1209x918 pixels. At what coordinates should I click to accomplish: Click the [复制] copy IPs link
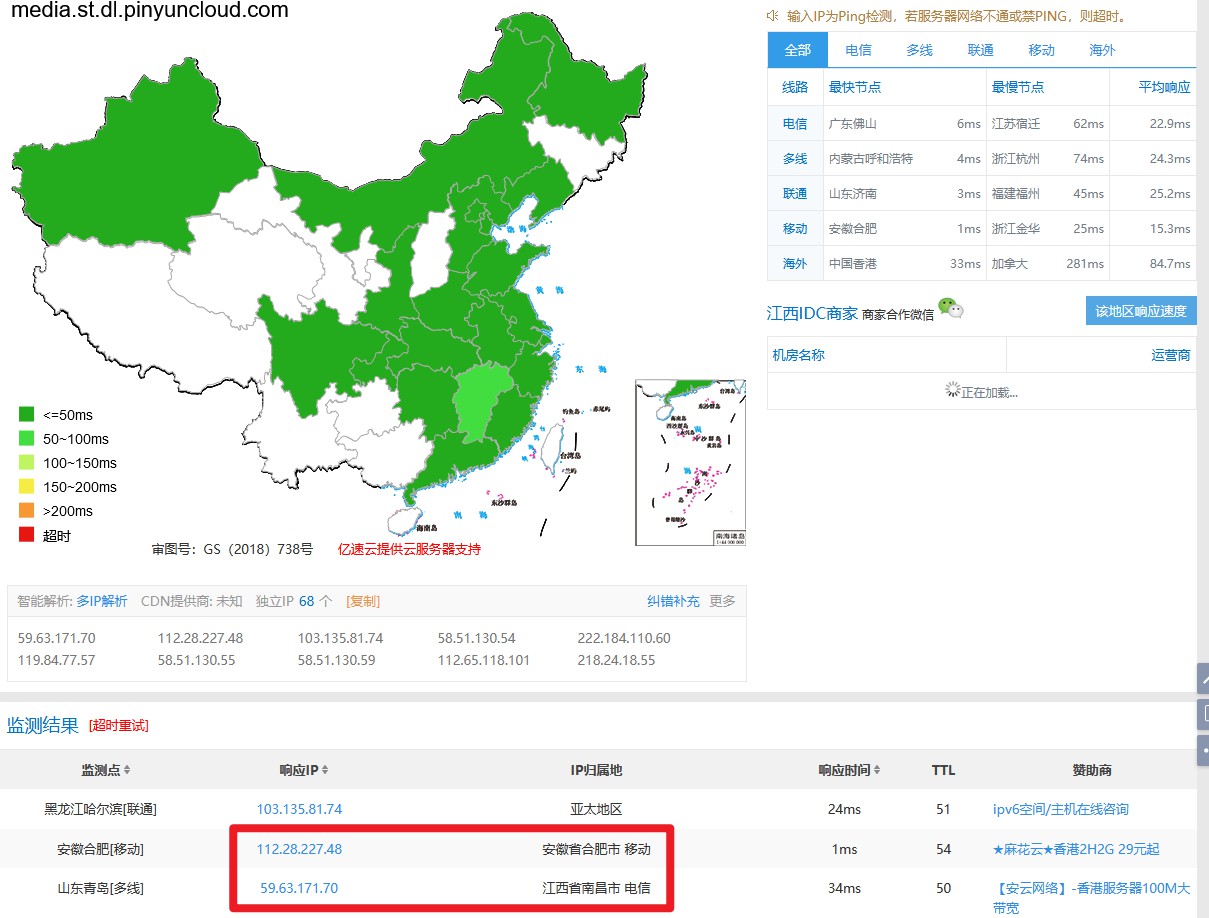[x=363, y=601]
